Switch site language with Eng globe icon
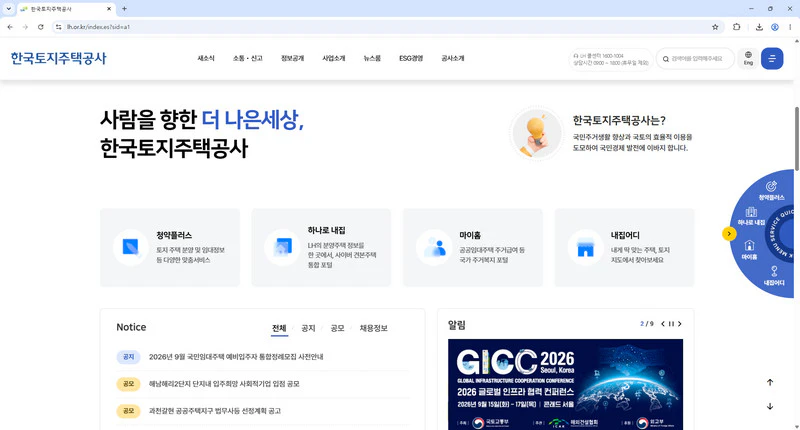This screenshot has width=800, height=430. 748,58
